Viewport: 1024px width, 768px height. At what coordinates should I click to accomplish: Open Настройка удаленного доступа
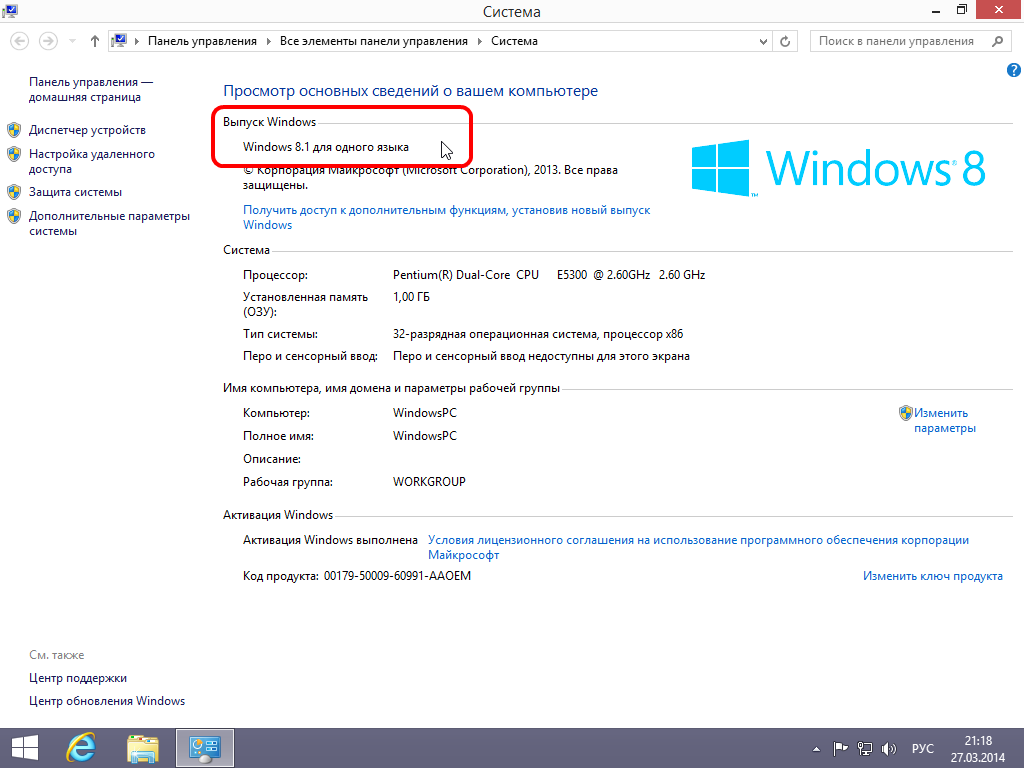91,161
